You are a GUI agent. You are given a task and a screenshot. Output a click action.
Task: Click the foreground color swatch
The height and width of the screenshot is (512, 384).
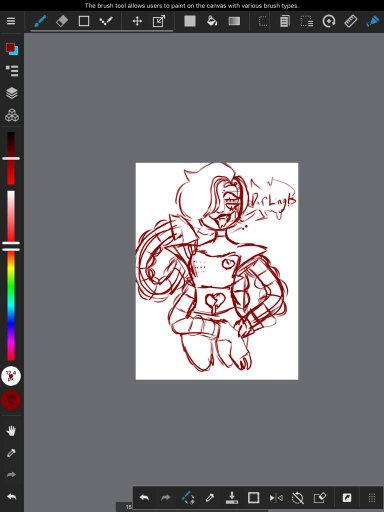coord(10,47)
